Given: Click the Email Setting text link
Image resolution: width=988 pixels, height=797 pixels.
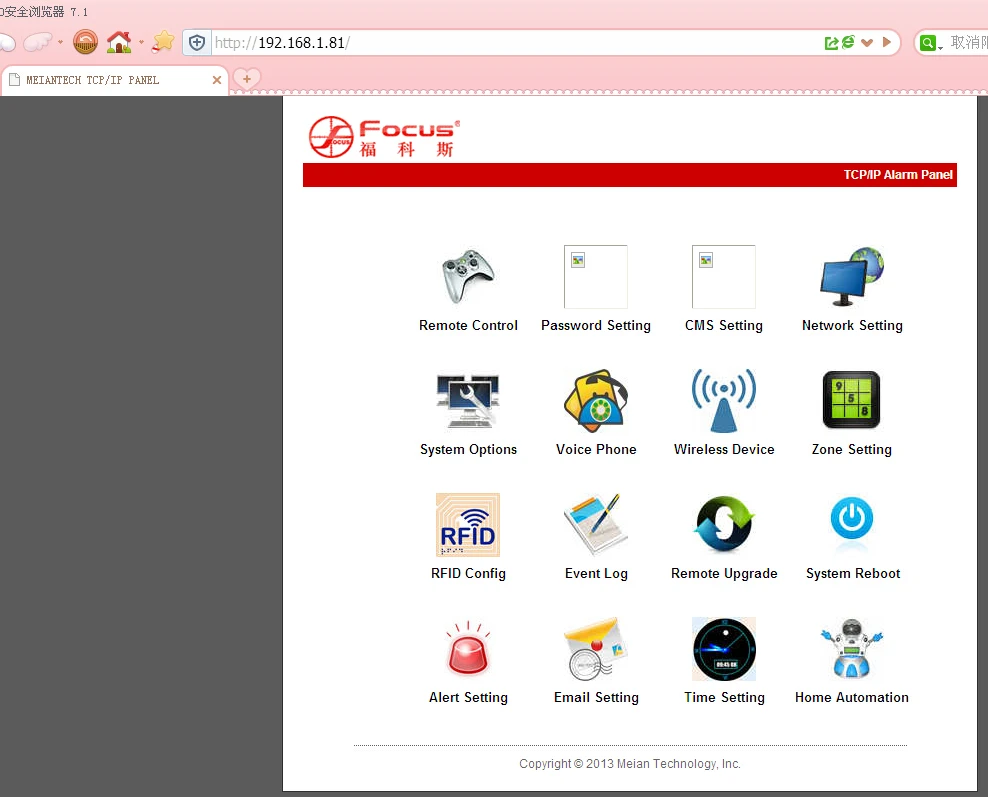Looking at the screenshot, I should [595, 698].
